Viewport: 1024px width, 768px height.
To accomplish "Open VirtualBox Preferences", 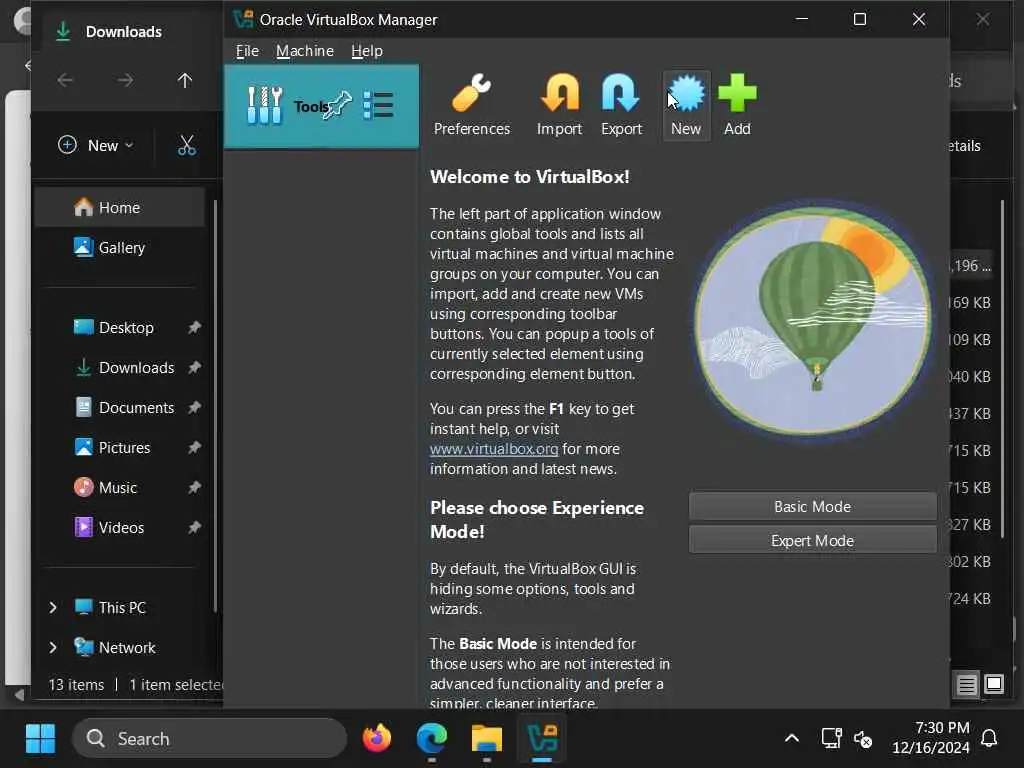I will (472, 105).
